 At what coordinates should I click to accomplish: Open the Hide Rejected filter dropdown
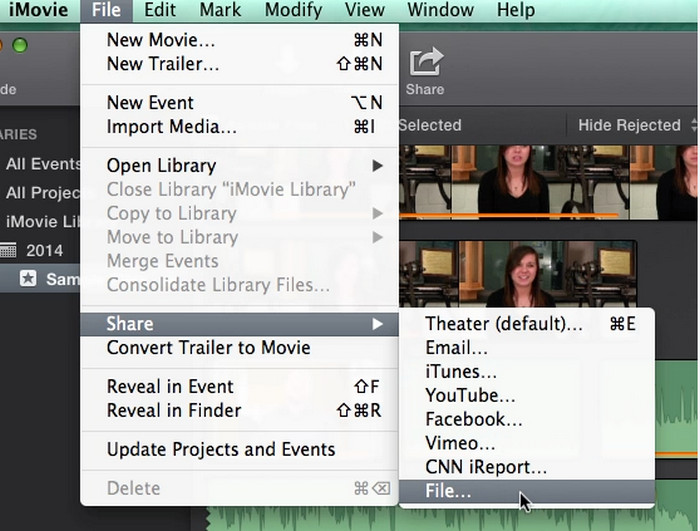pyautogui.click(x=628, y=125)
